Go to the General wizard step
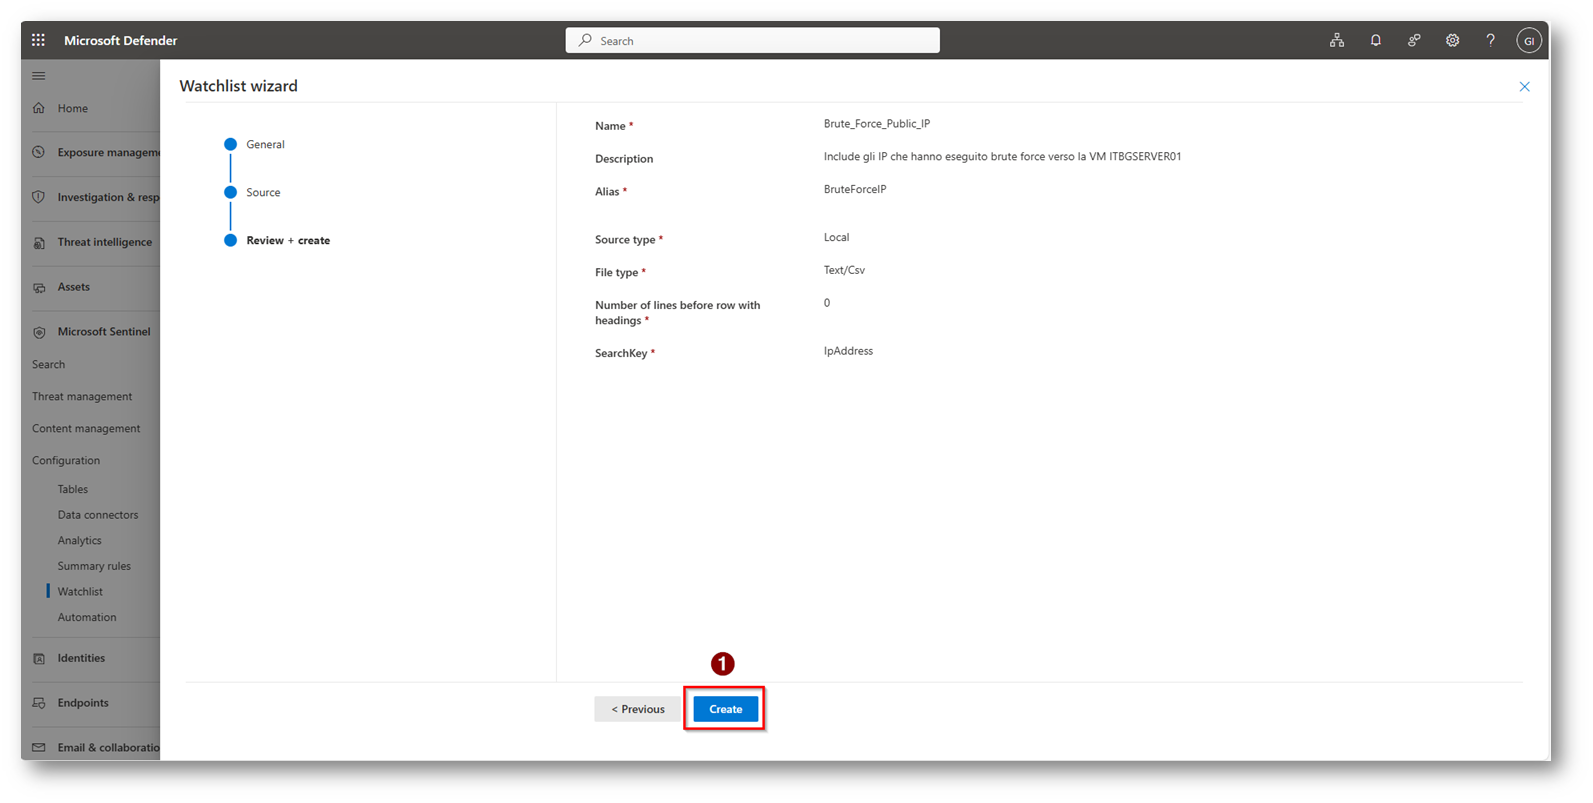The width and height of the screenshot is (1593, 803). pyautogui.click(x=265, y=144)
